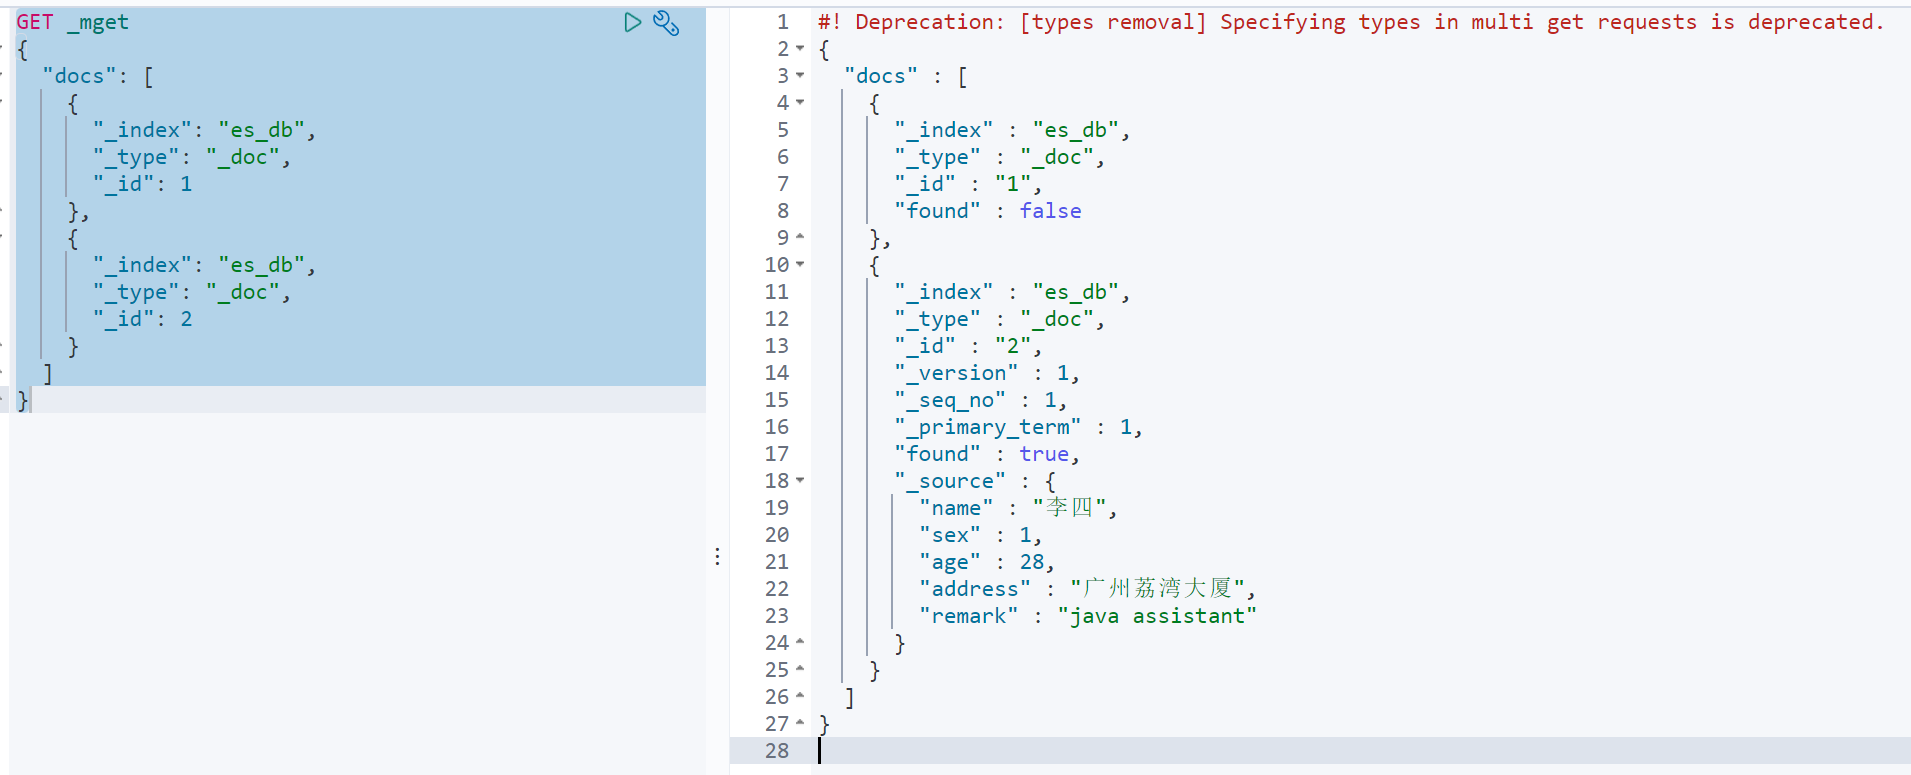This screenshot has width=1911, height=775.
Task: Place cursor on empty response line 28
Action: (1364, 751)
